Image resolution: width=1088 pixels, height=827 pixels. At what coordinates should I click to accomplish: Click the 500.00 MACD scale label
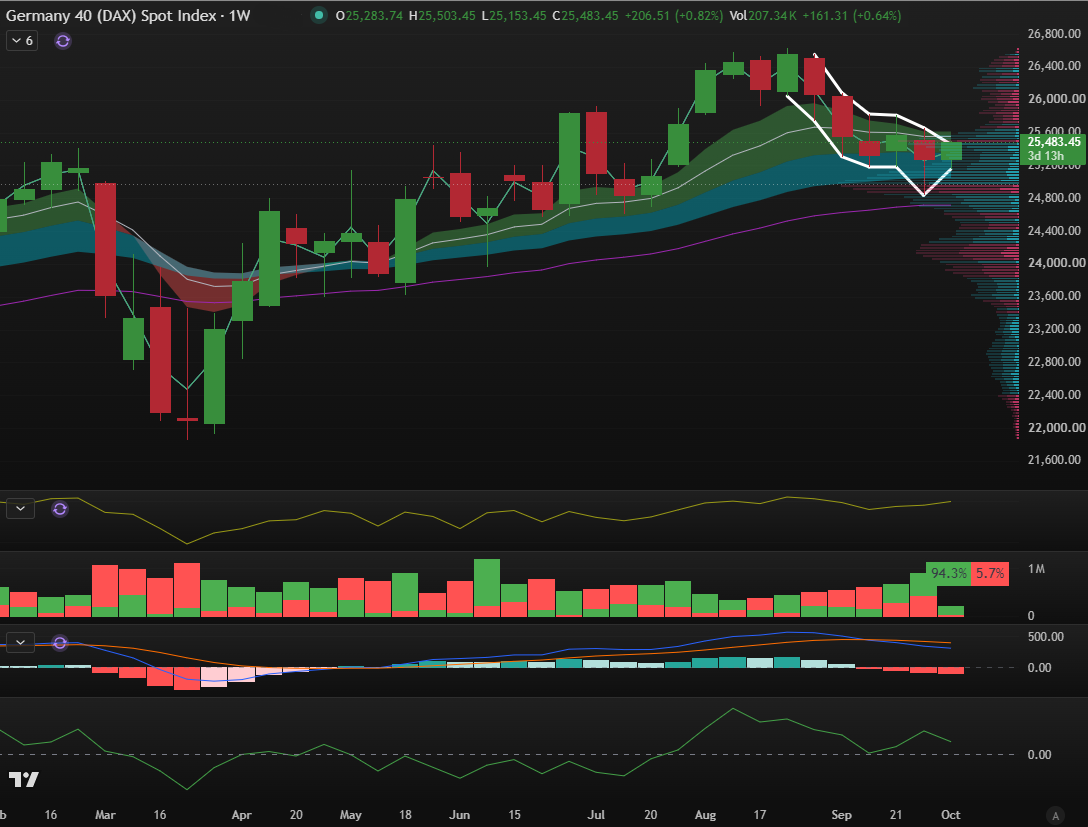(x=1046, y=636)
